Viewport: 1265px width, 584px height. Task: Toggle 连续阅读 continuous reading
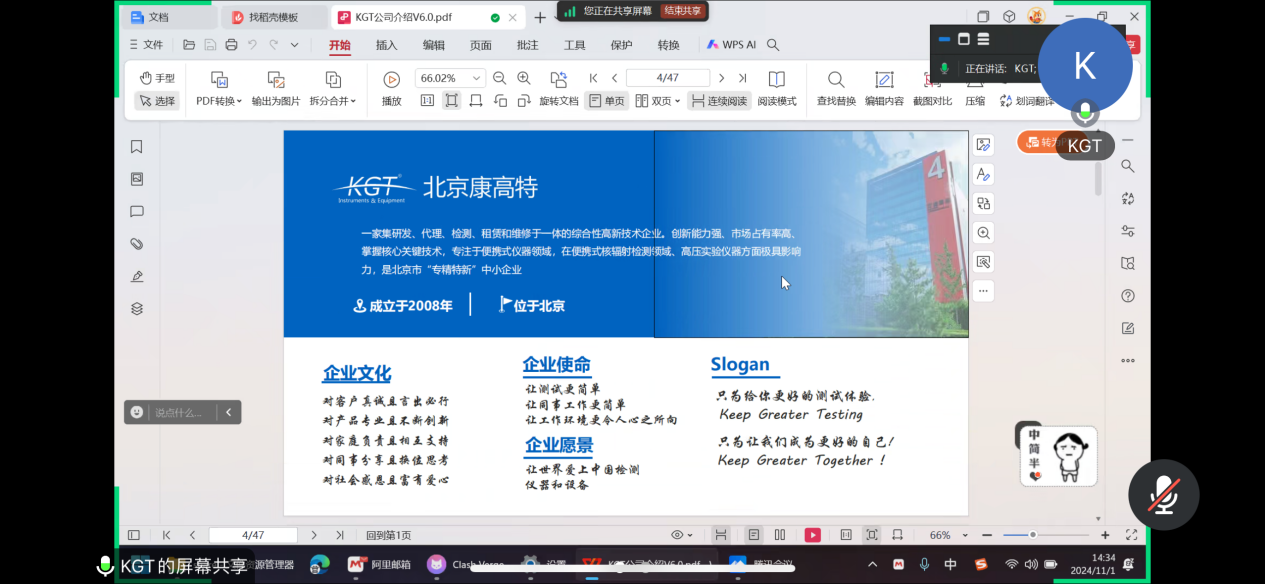click(x=718, y=101)
